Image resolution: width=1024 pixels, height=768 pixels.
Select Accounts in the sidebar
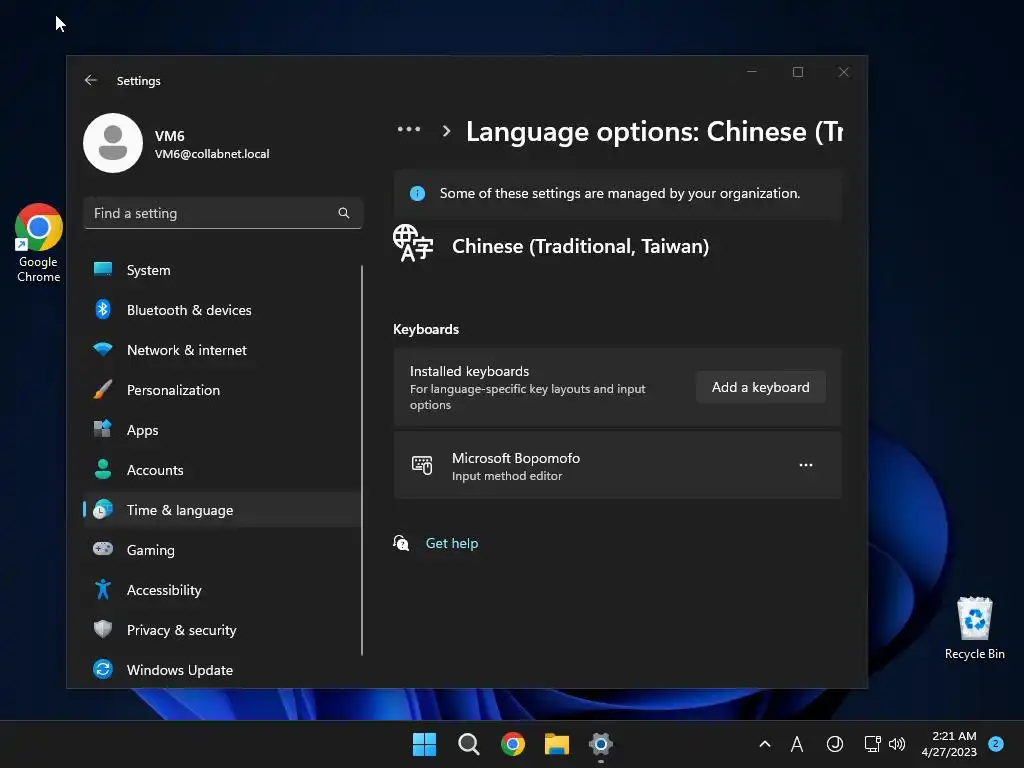click(x=222, y=470)
